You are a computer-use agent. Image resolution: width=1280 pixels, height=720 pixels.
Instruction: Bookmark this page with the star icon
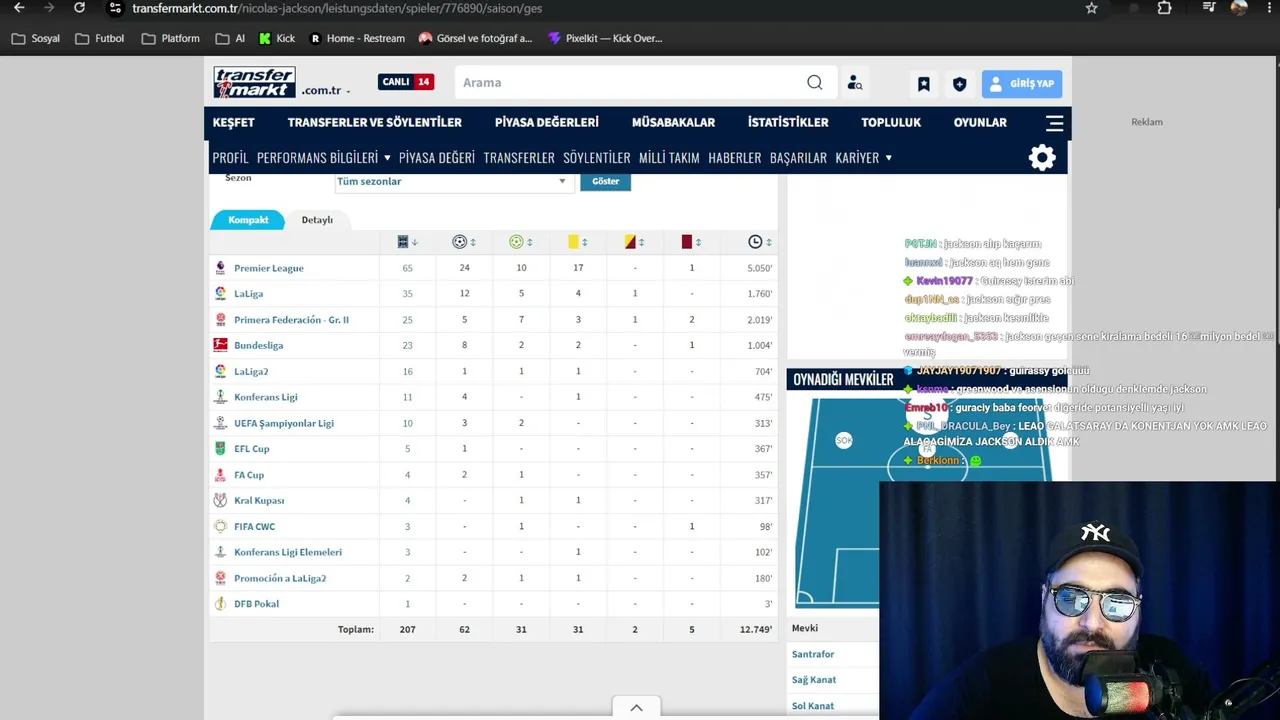(1091, 8)
